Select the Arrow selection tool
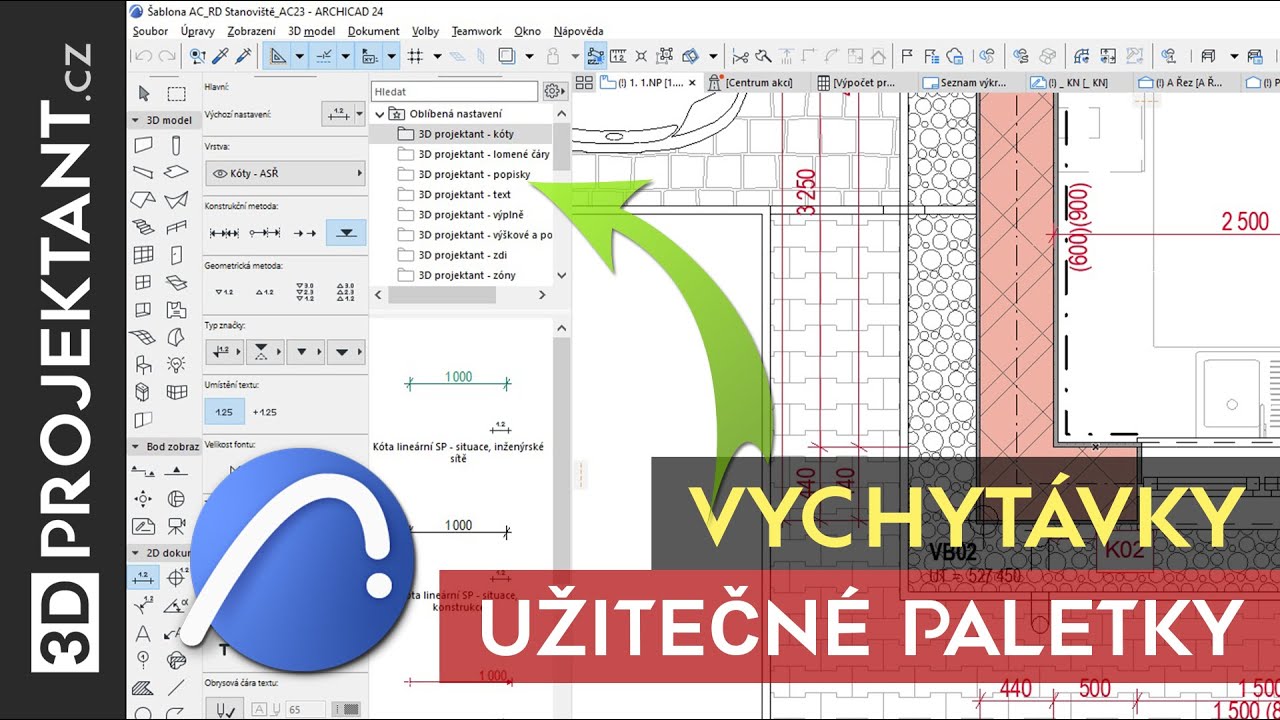The height and width of the screenshot is (720, 1280). (x=144, y=93)
